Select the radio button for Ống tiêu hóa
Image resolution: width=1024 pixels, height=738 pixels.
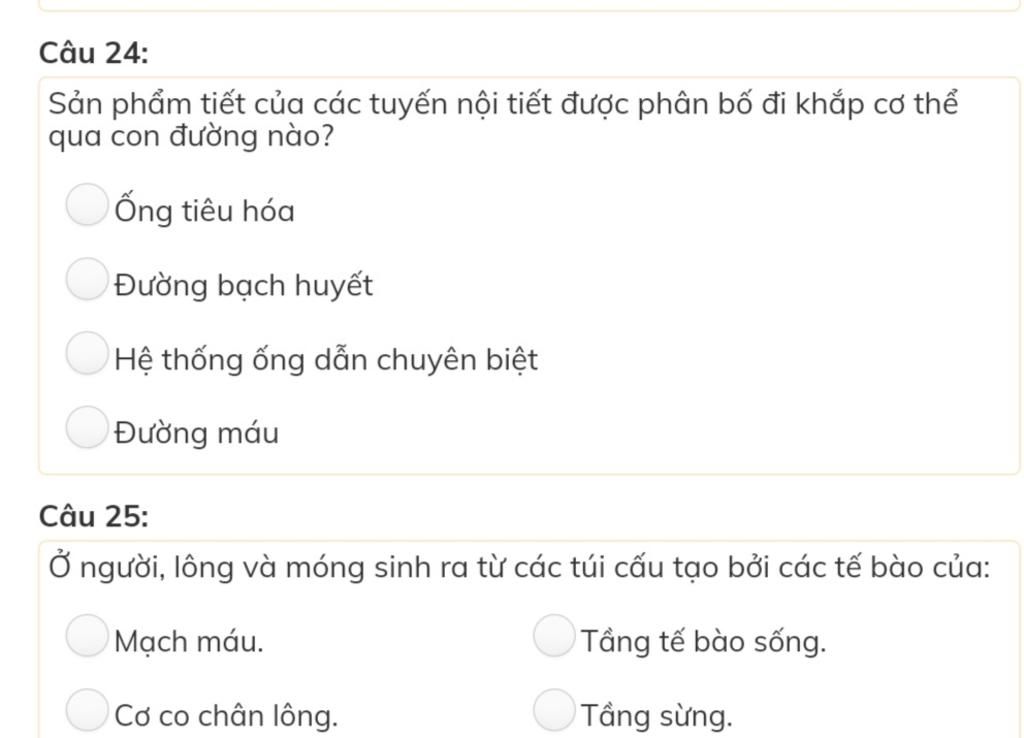tap(87, 204)
